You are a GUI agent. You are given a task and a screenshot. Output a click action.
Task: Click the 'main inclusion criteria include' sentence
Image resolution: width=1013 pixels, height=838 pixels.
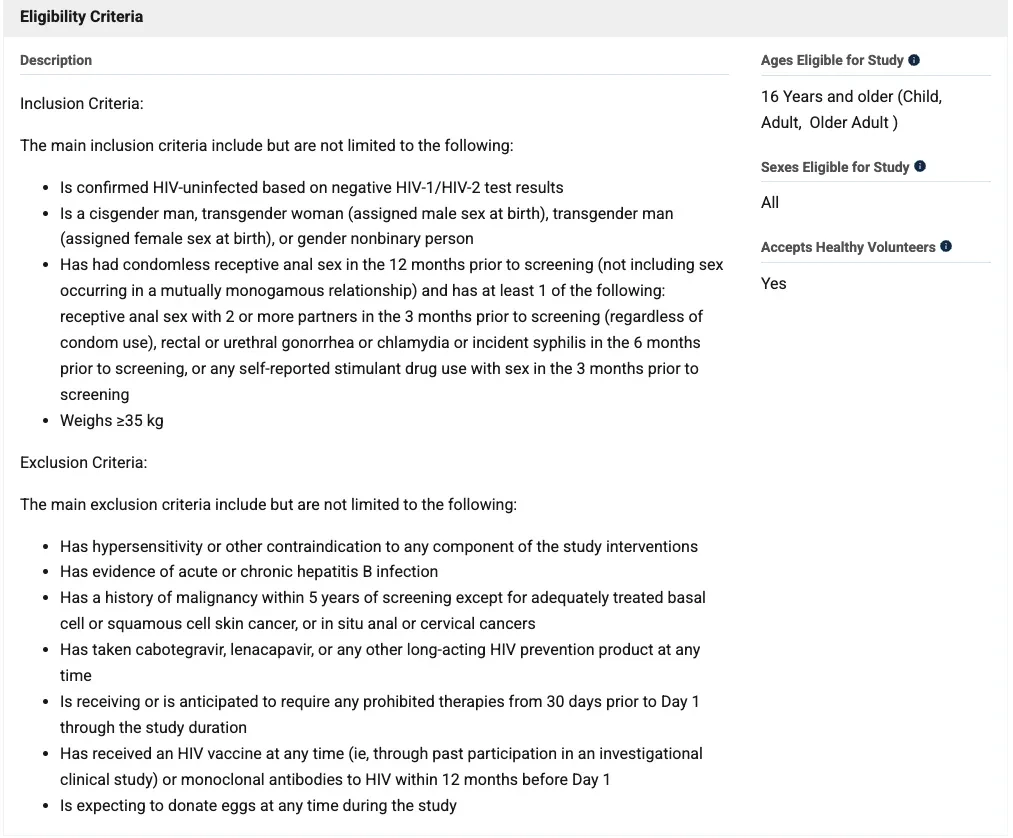[x=266, y=145]
